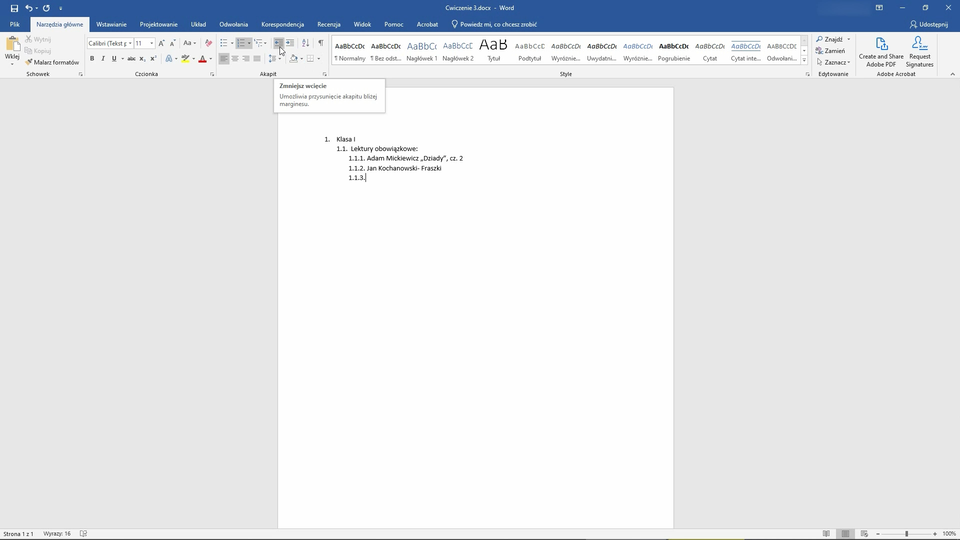Toggle show paragraph marks
The height and width of the screenshot is (540, 960).
pyautogui.click(x=320, y=43)
